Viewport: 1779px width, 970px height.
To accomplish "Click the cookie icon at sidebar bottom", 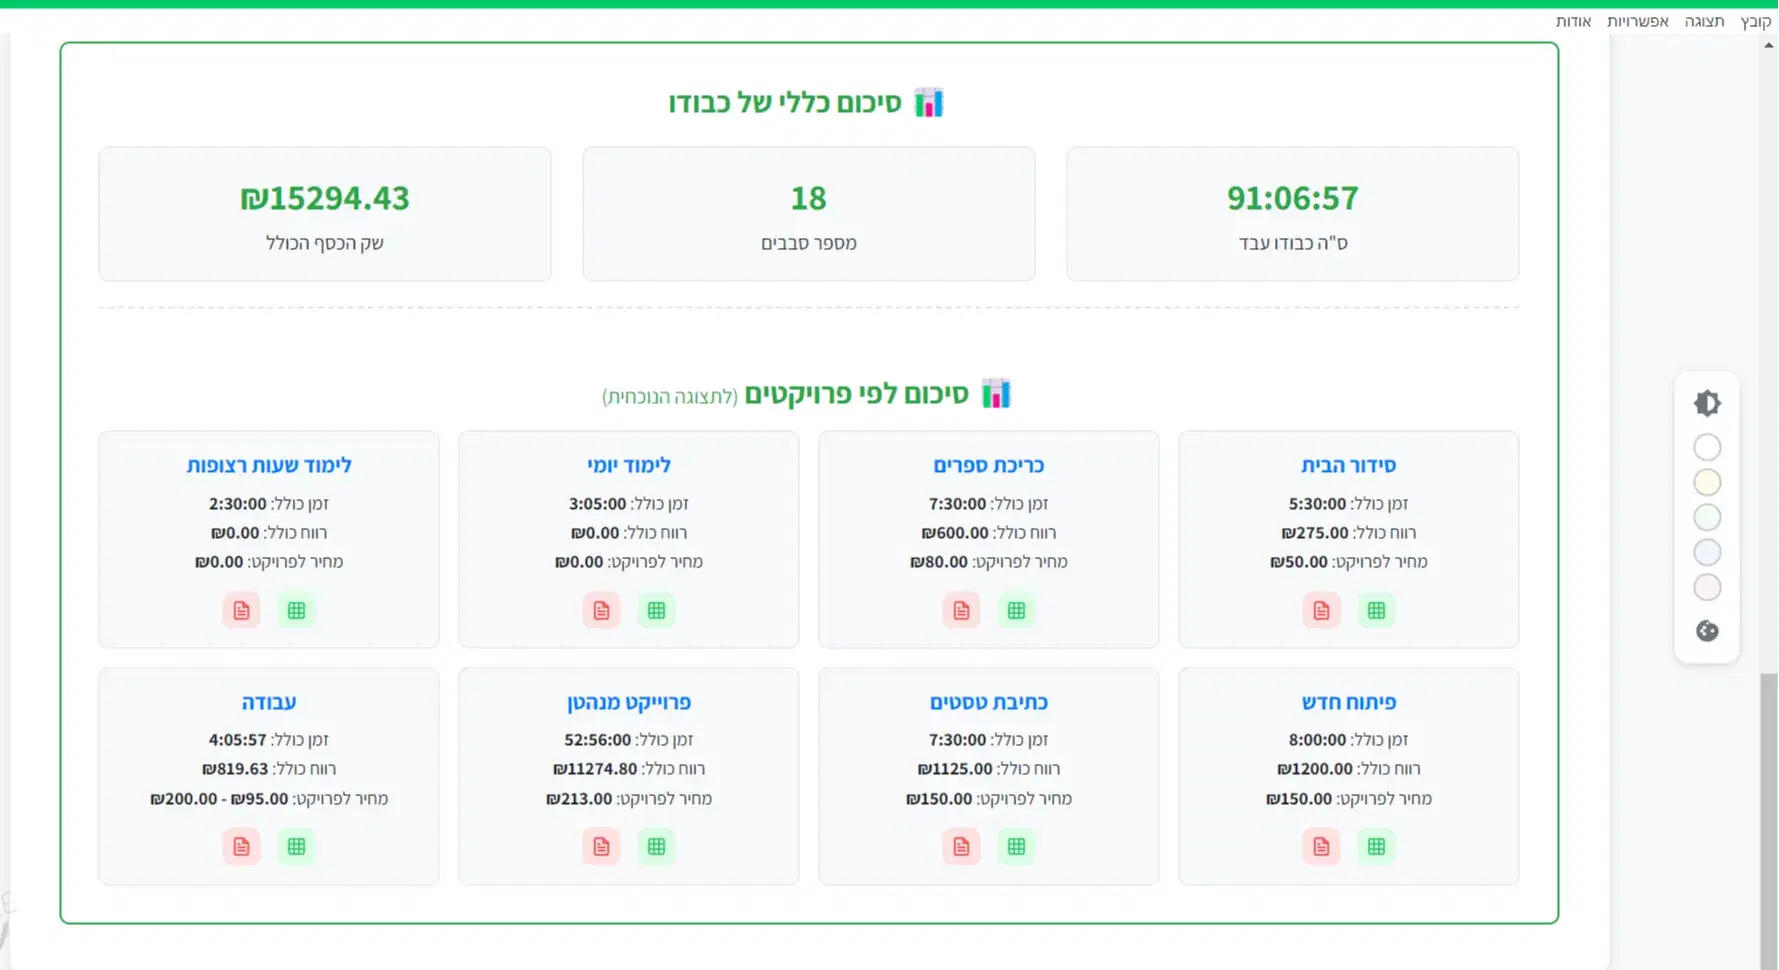I will point(1707,631).
